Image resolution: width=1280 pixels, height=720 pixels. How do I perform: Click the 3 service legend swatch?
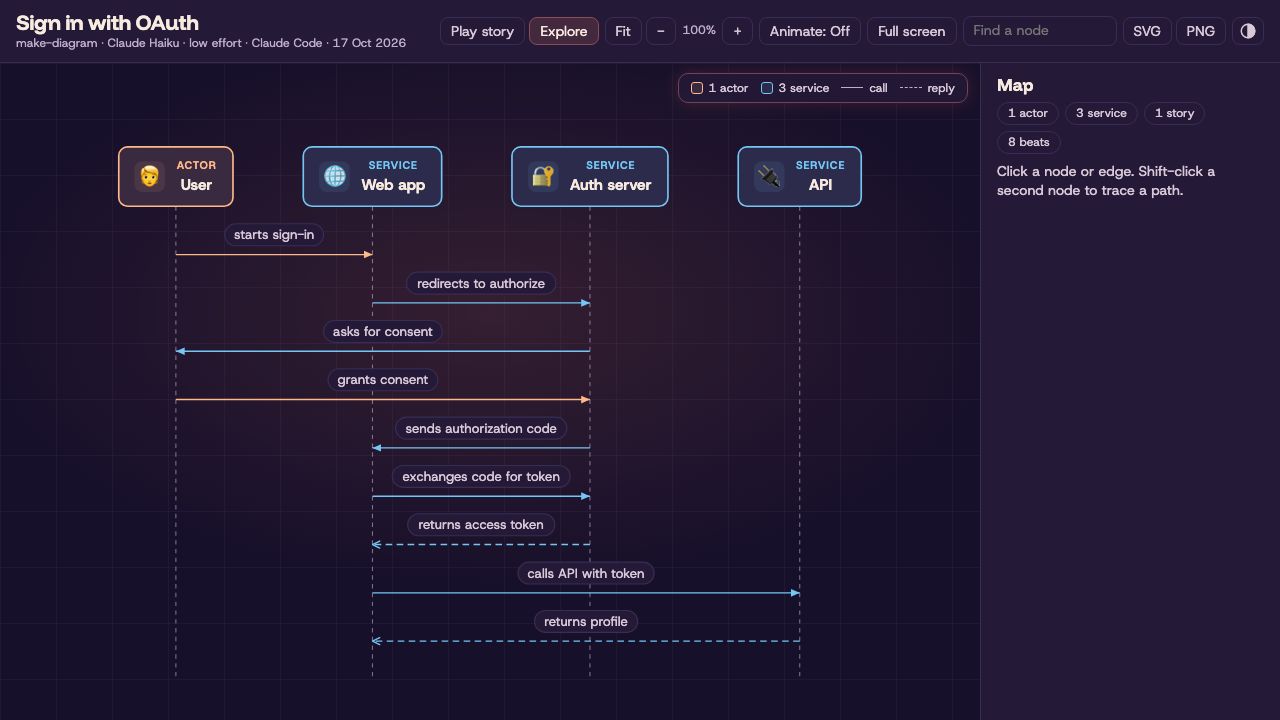[767, 88]
